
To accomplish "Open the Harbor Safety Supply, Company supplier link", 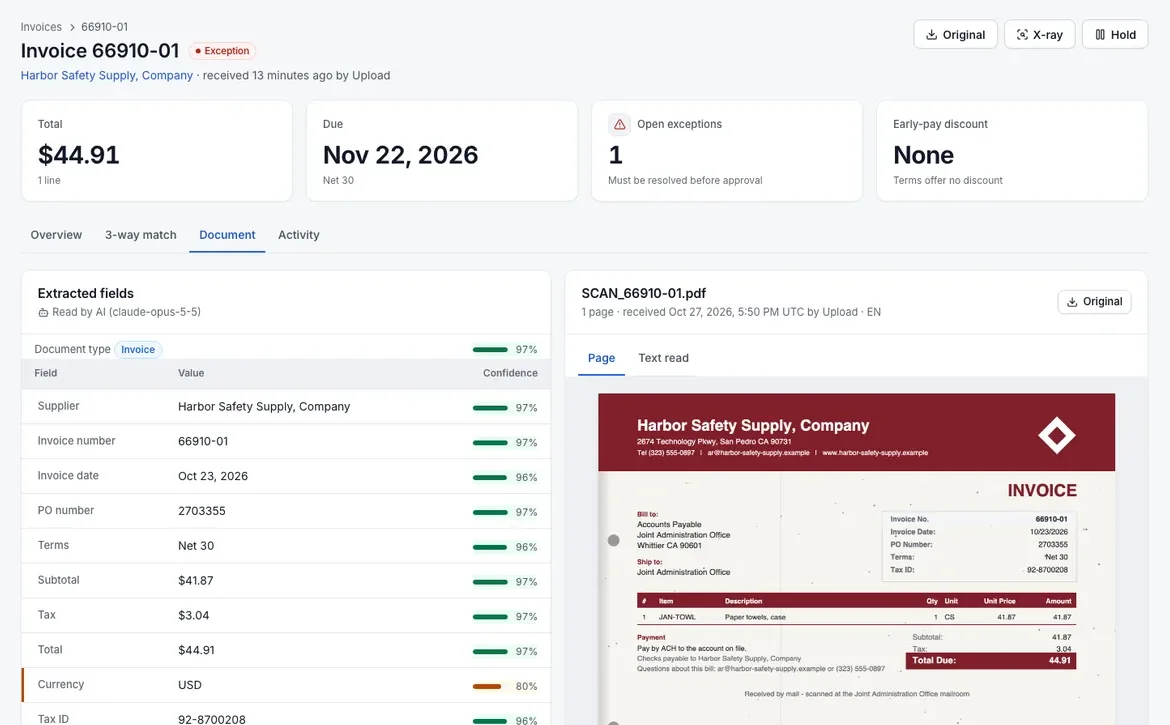I will pos(107,75).
